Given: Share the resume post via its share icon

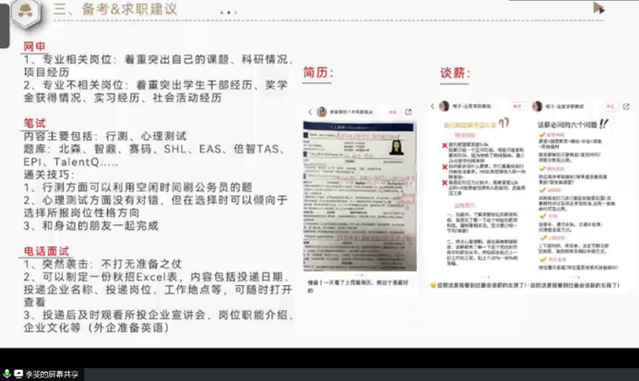Looking at the screenshot, I should [408, 112].
